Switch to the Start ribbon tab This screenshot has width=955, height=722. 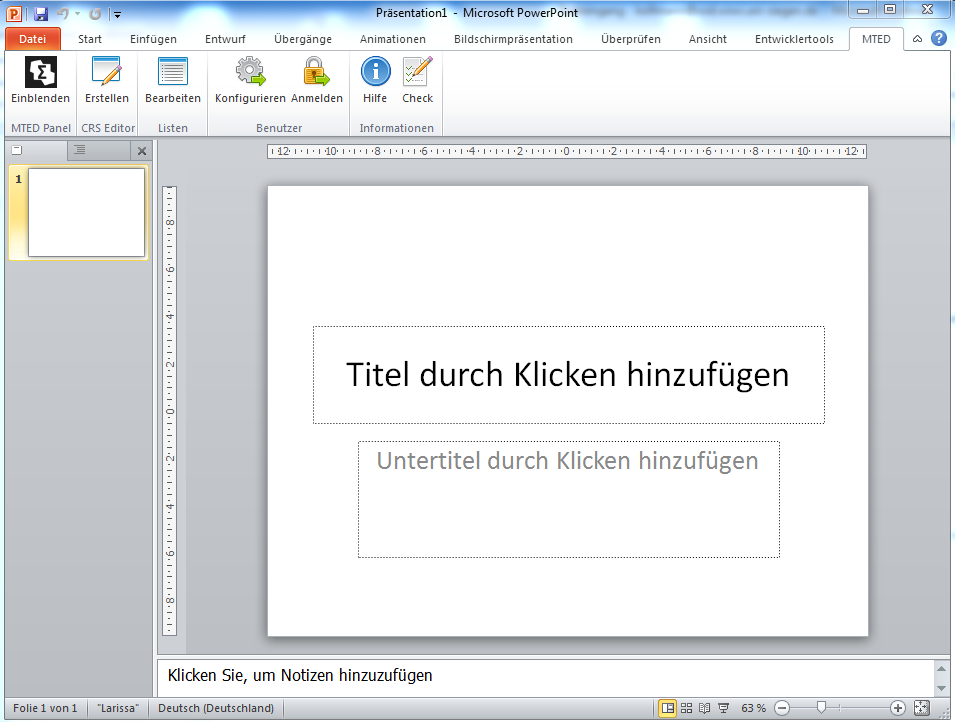point(90,39)
